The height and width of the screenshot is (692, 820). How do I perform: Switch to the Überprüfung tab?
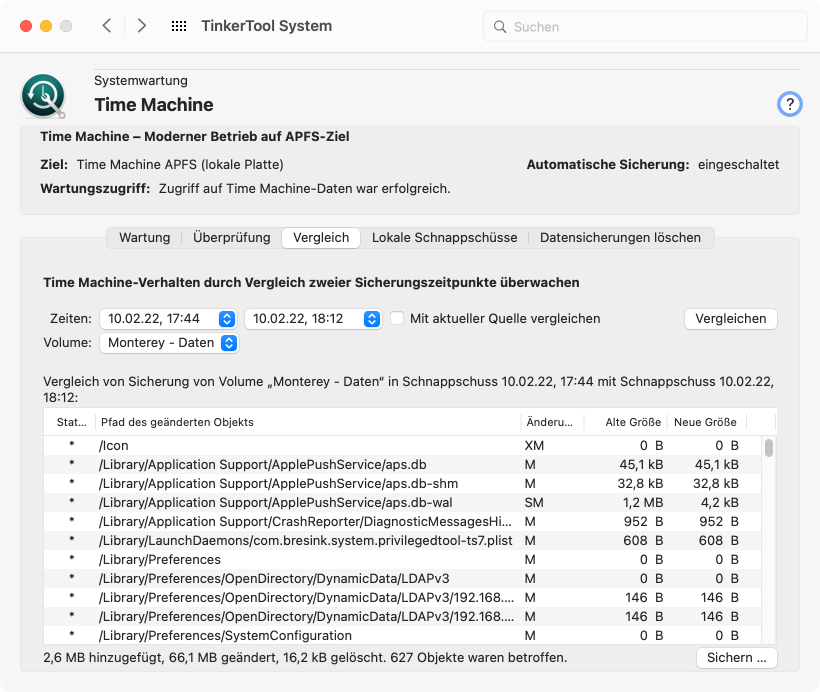[x=232, y=237]
